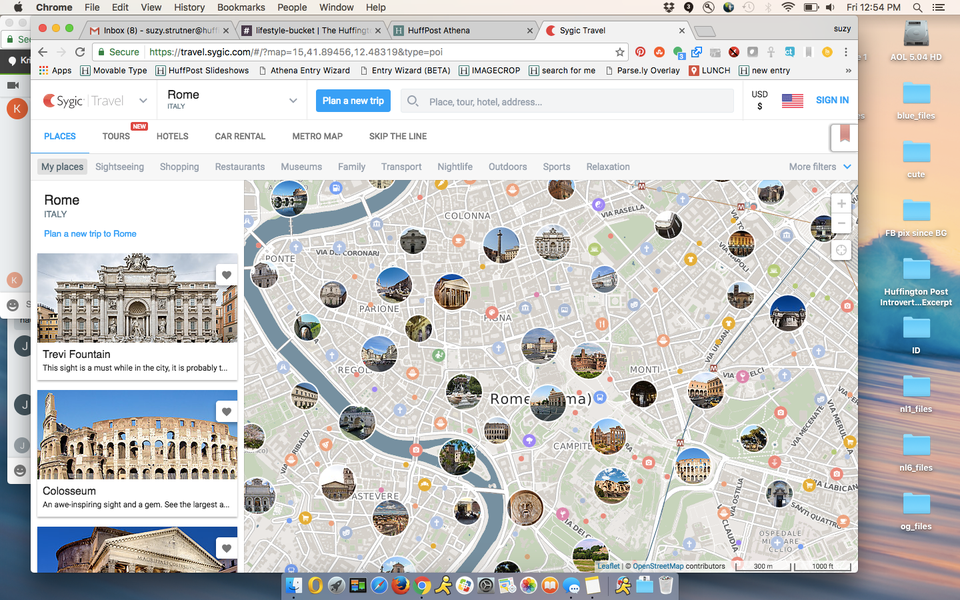960x600 pixels.
Task: Open Spotlight search in the menu bar
Action: coord(917,7)
